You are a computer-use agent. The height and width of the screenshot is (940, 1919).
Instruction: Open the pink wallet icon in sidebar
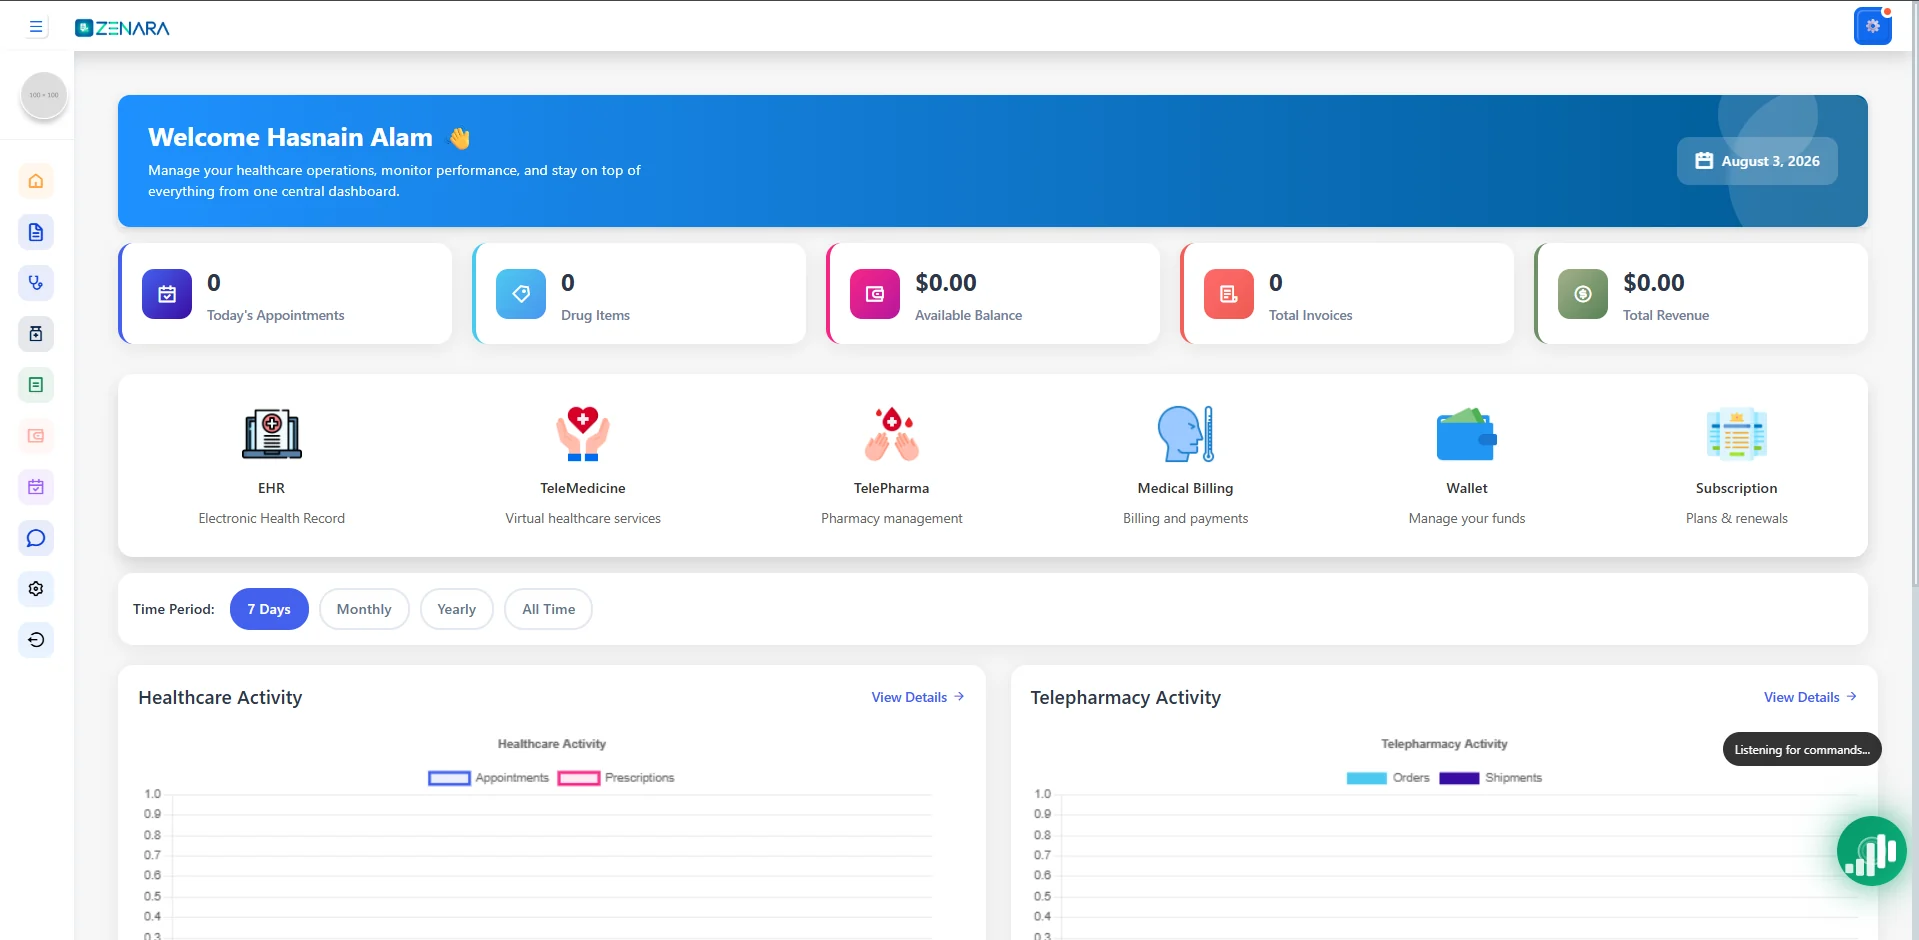click(36, 436)
